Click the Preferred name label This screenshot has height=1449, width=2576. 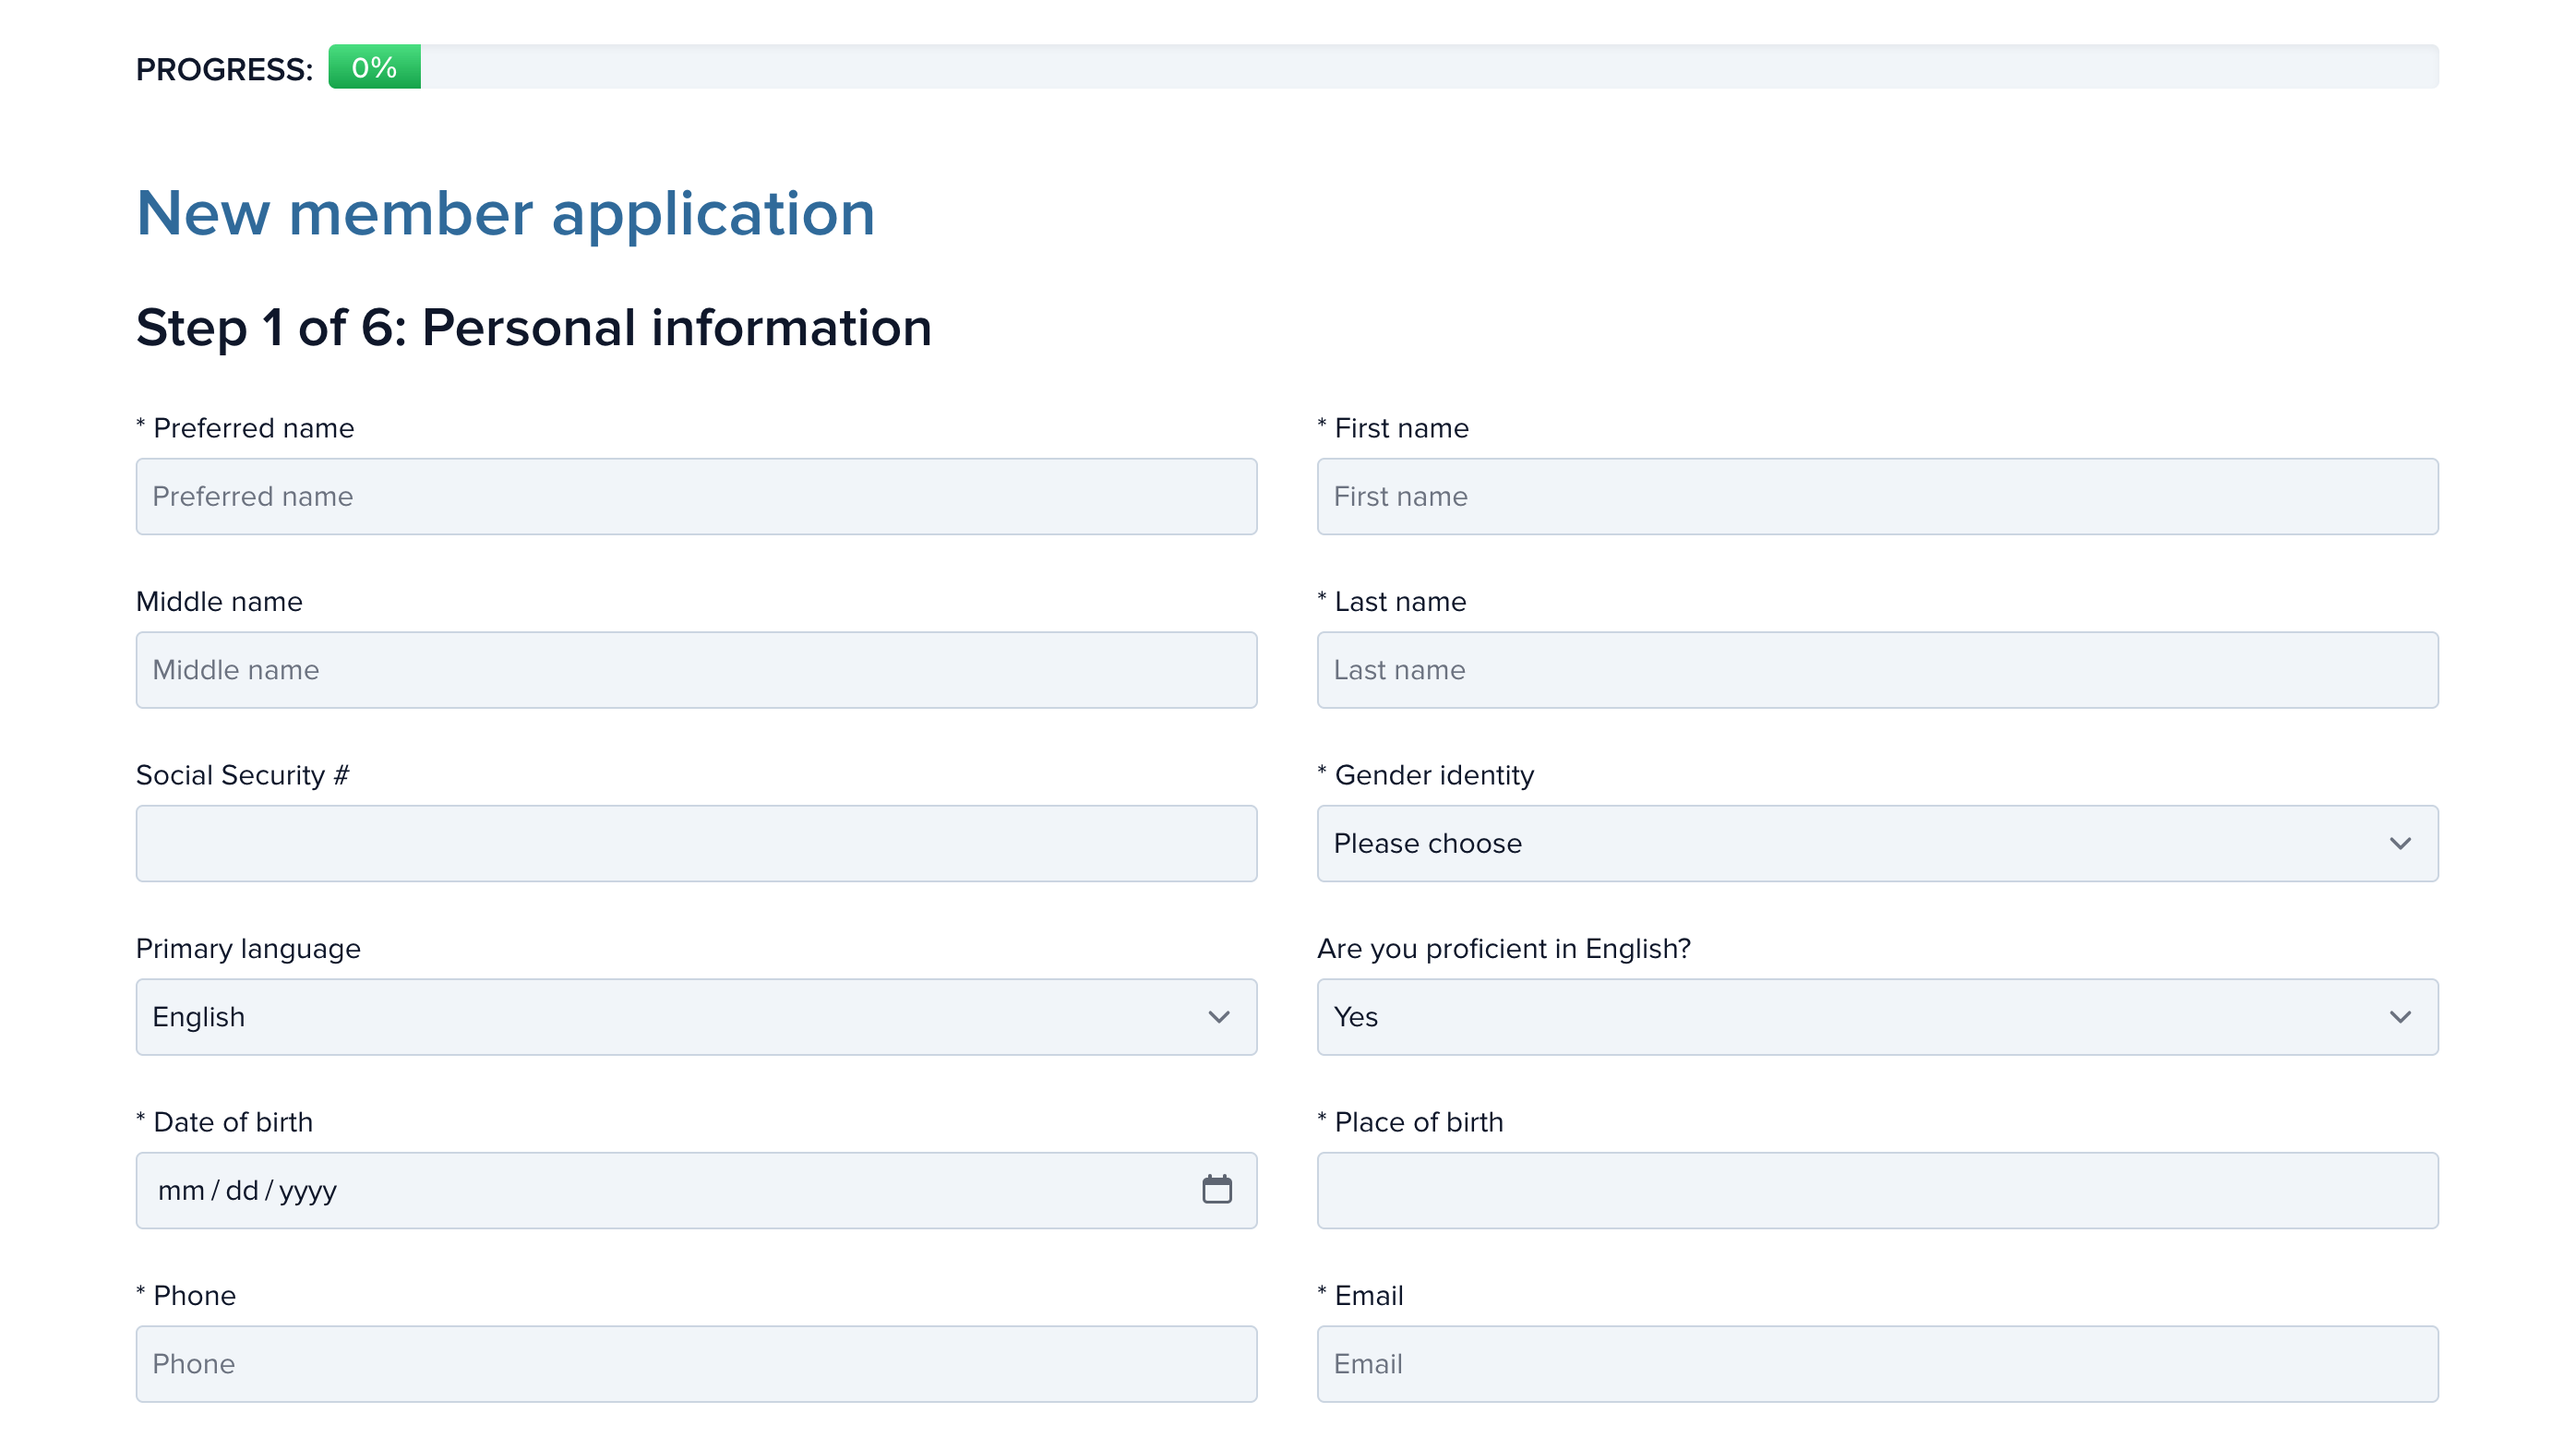245,428
